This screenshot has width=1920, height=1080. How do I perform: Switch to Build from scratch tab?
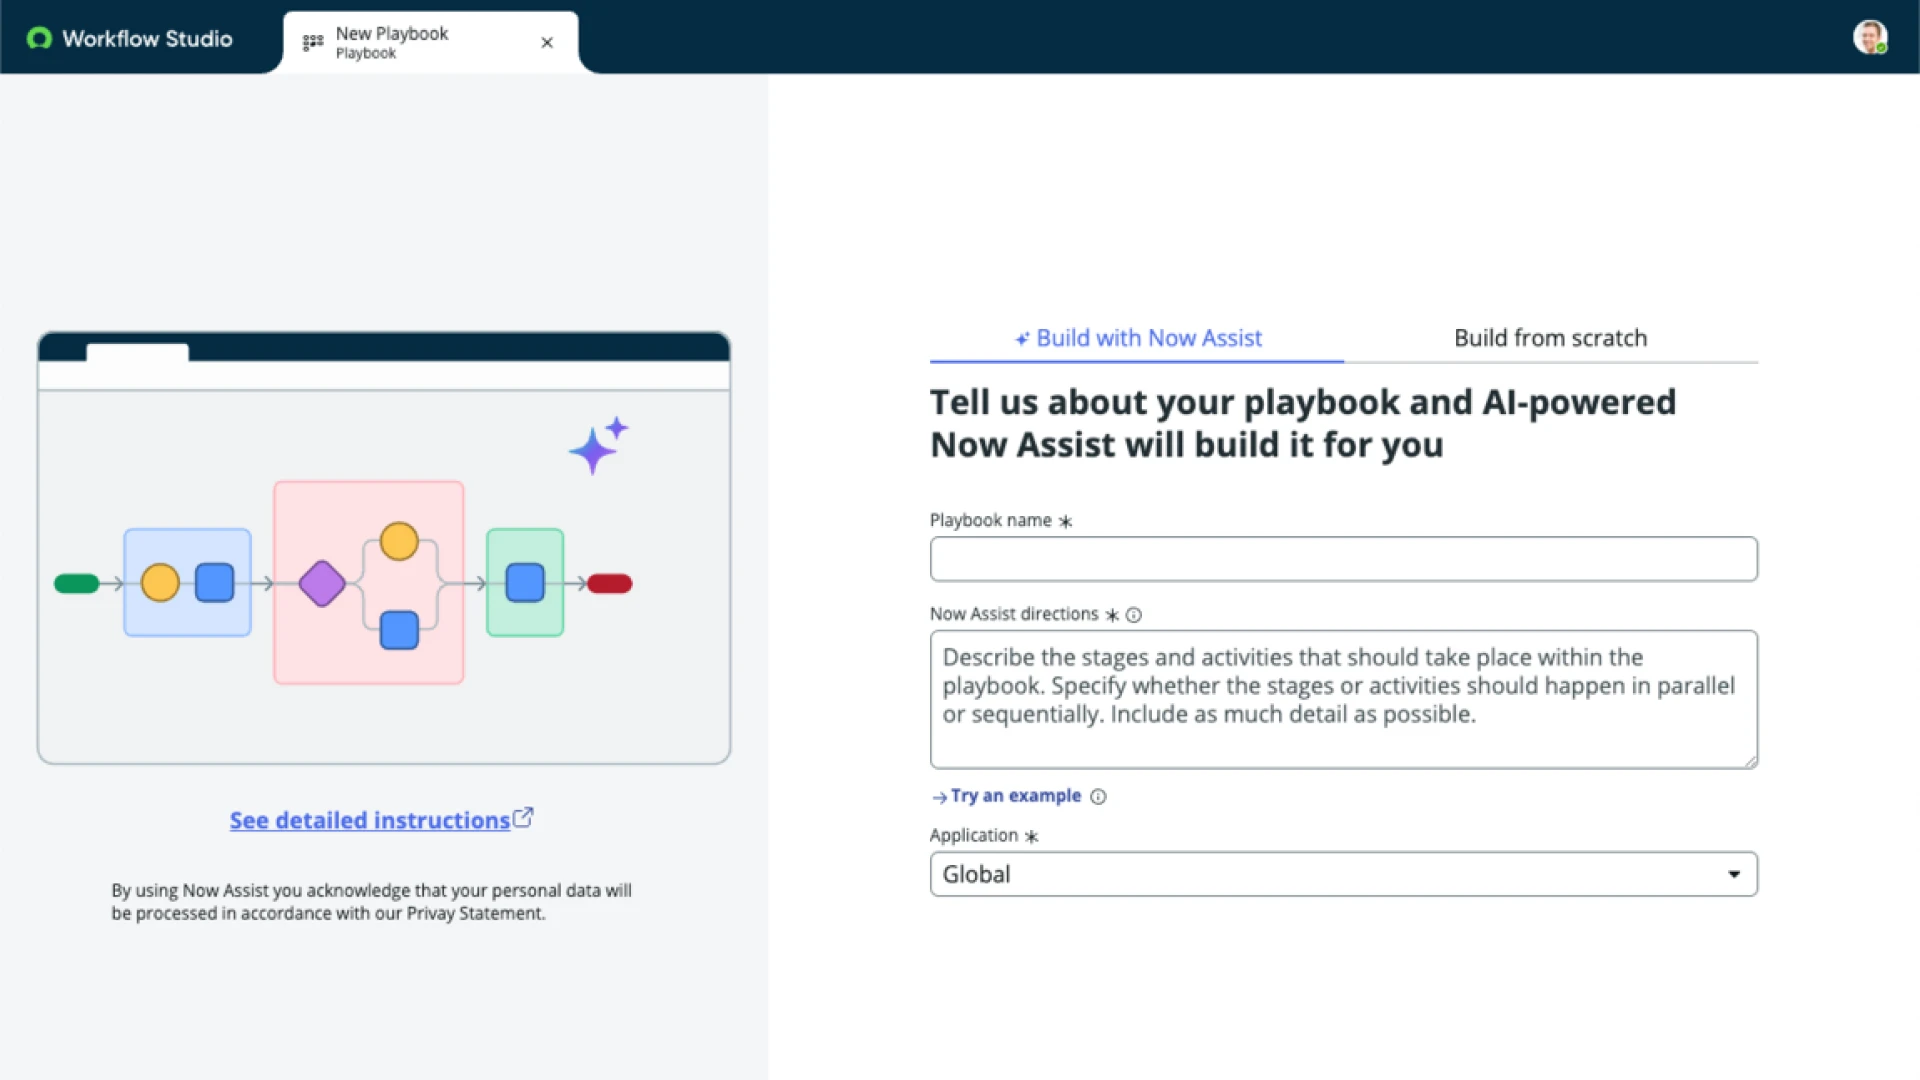pos(1550,338)
